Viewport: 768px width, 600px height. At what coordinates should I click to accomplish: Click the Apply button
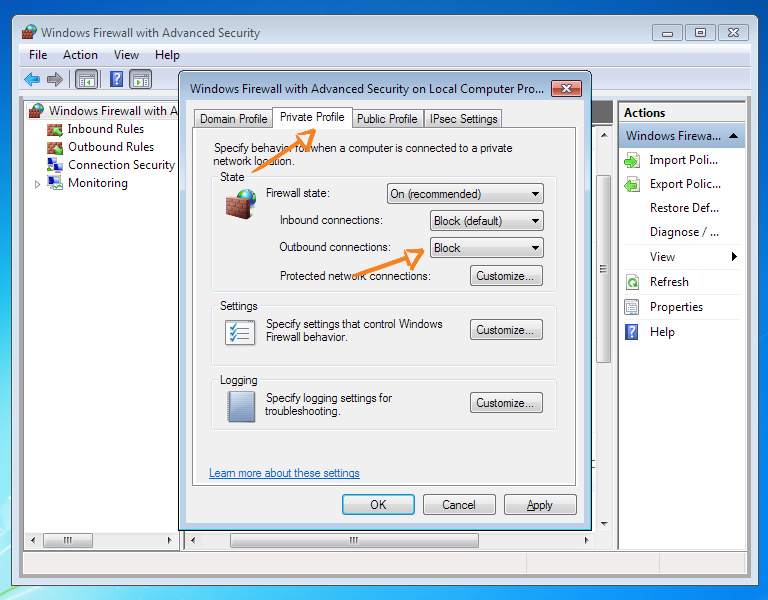540,505
